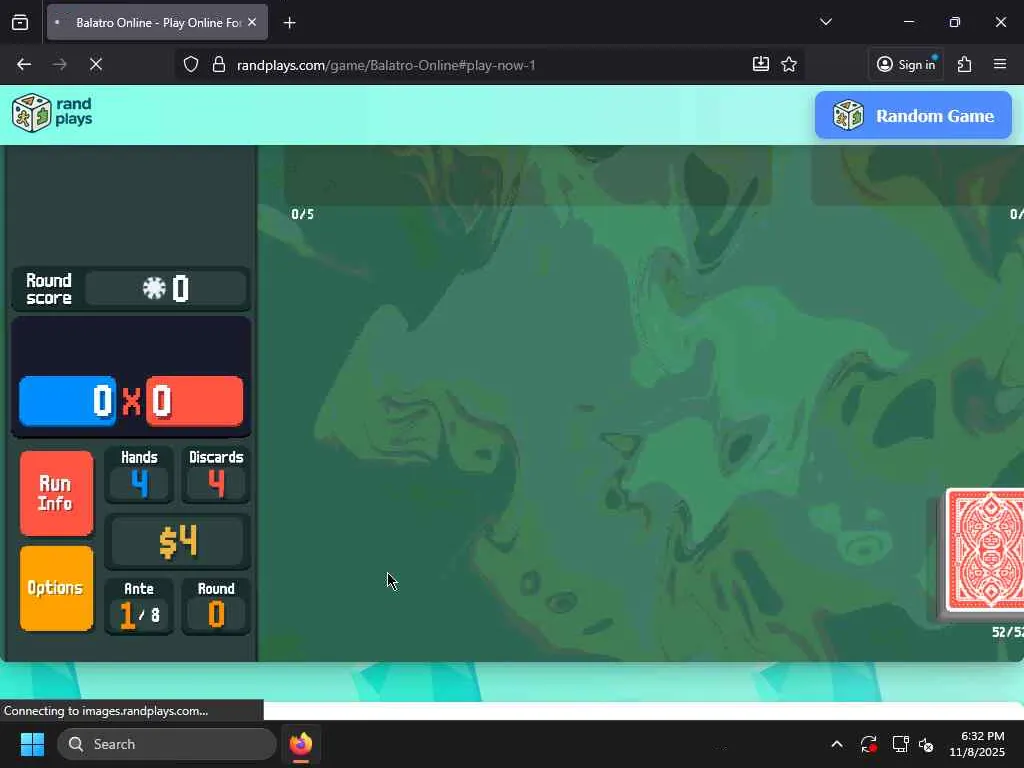This screenshot has width=1024, height=768.
Task: Go back to the previous page
Action: [24, 64]
